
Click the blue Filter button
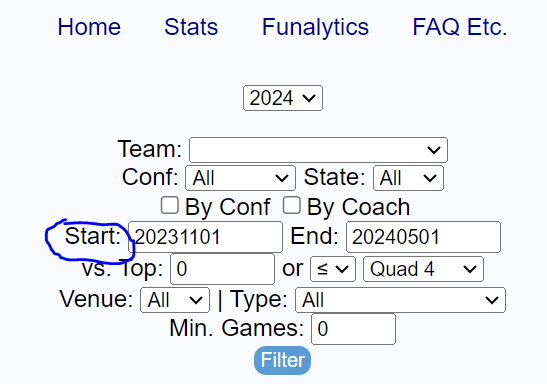tap(283, 360)
